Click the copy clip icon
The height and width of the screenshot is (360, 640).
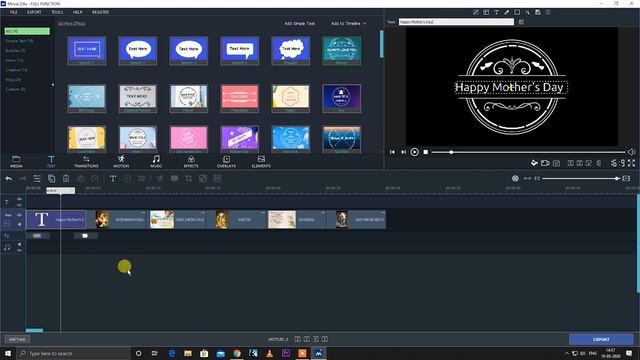pyautogui.click(x=51, y=178)
